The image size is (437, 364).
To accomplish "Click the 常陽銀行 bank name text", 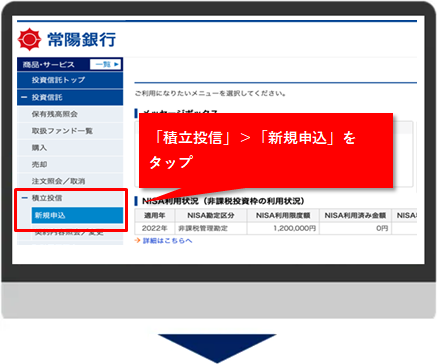I will pos(82,40).
